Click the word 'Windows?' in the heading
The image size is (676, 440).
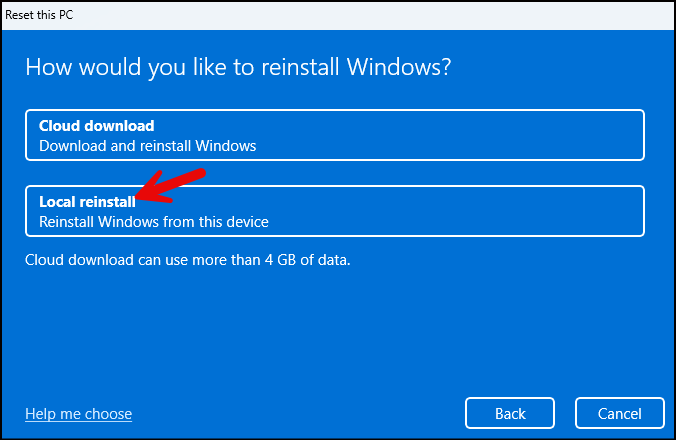(399, 67)
